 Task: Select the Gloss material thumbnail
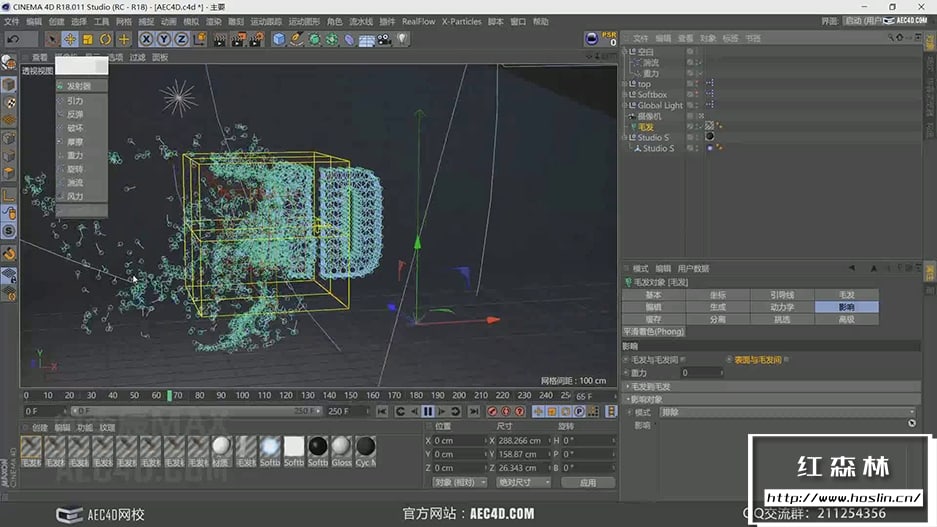(x=342, y=447)
